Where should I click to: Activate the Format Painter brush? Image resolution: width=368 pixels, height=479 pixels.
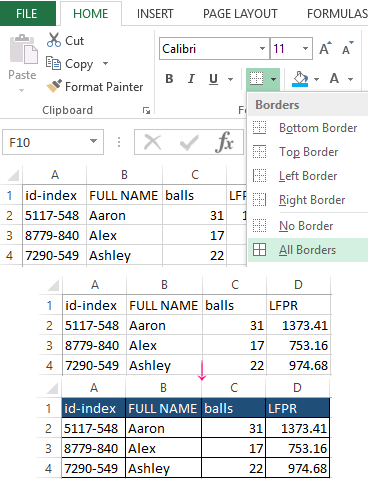click(54, 86)
